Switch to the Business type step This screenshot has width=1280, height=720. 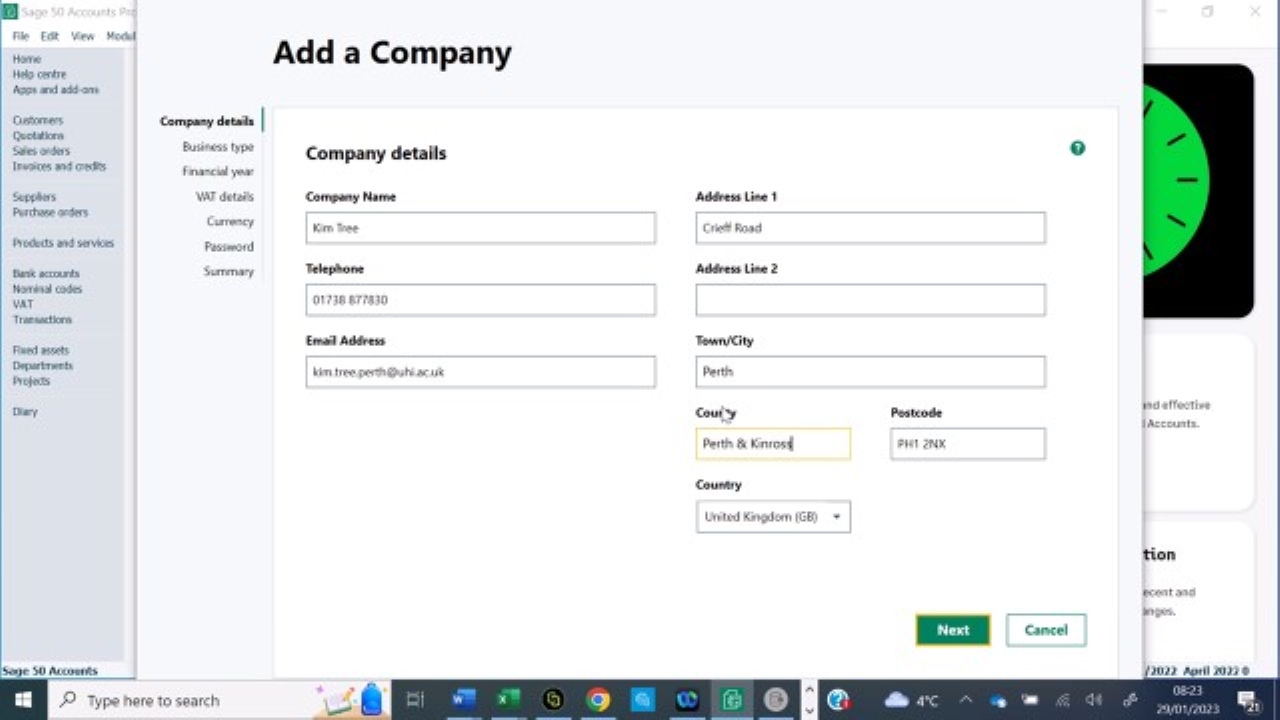tap(218, 146)
